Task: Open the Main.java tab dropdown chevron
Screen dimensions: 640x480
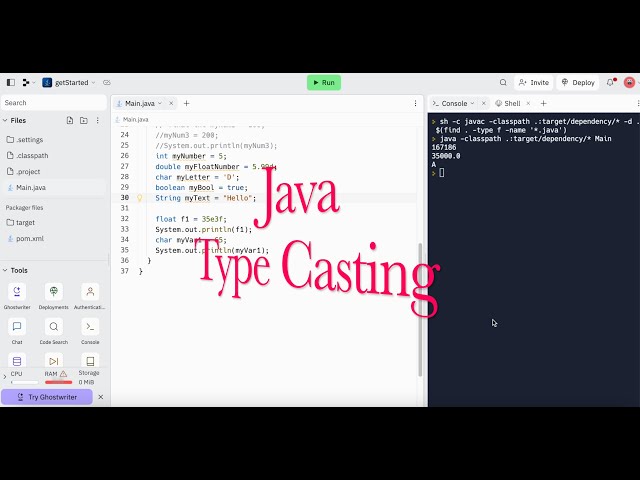Action: (160, 104)
